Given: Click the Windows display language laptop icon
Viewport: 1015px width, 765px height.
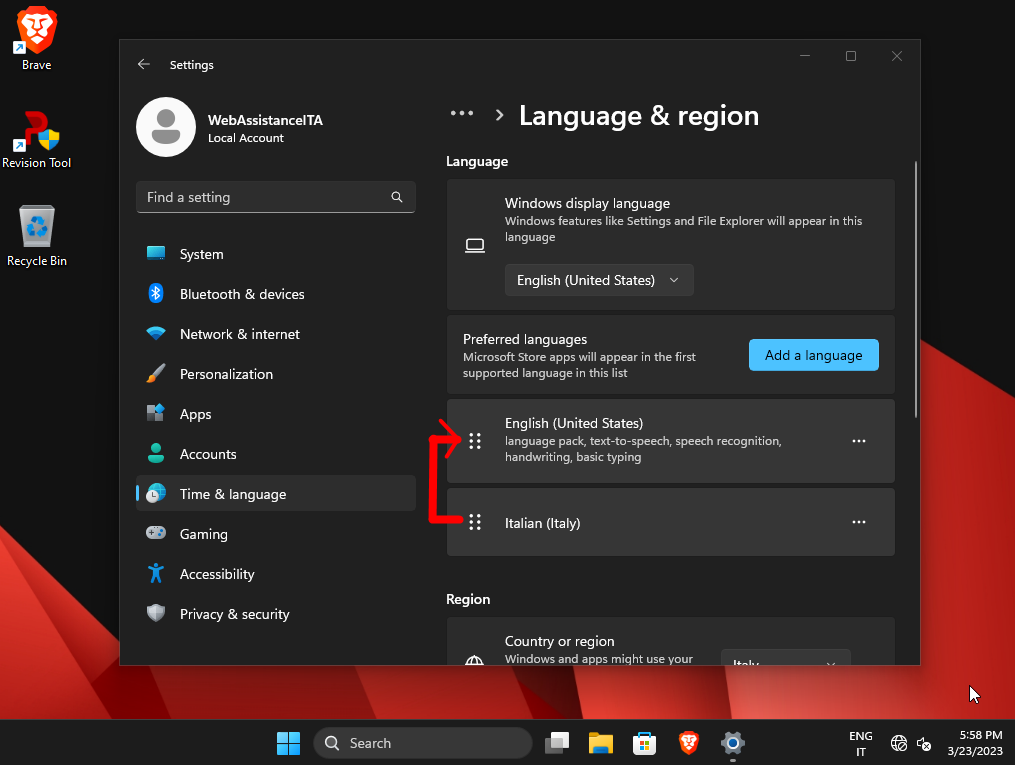Looking at the screenshot, I should pyautogui.click(x=475, y=245).
